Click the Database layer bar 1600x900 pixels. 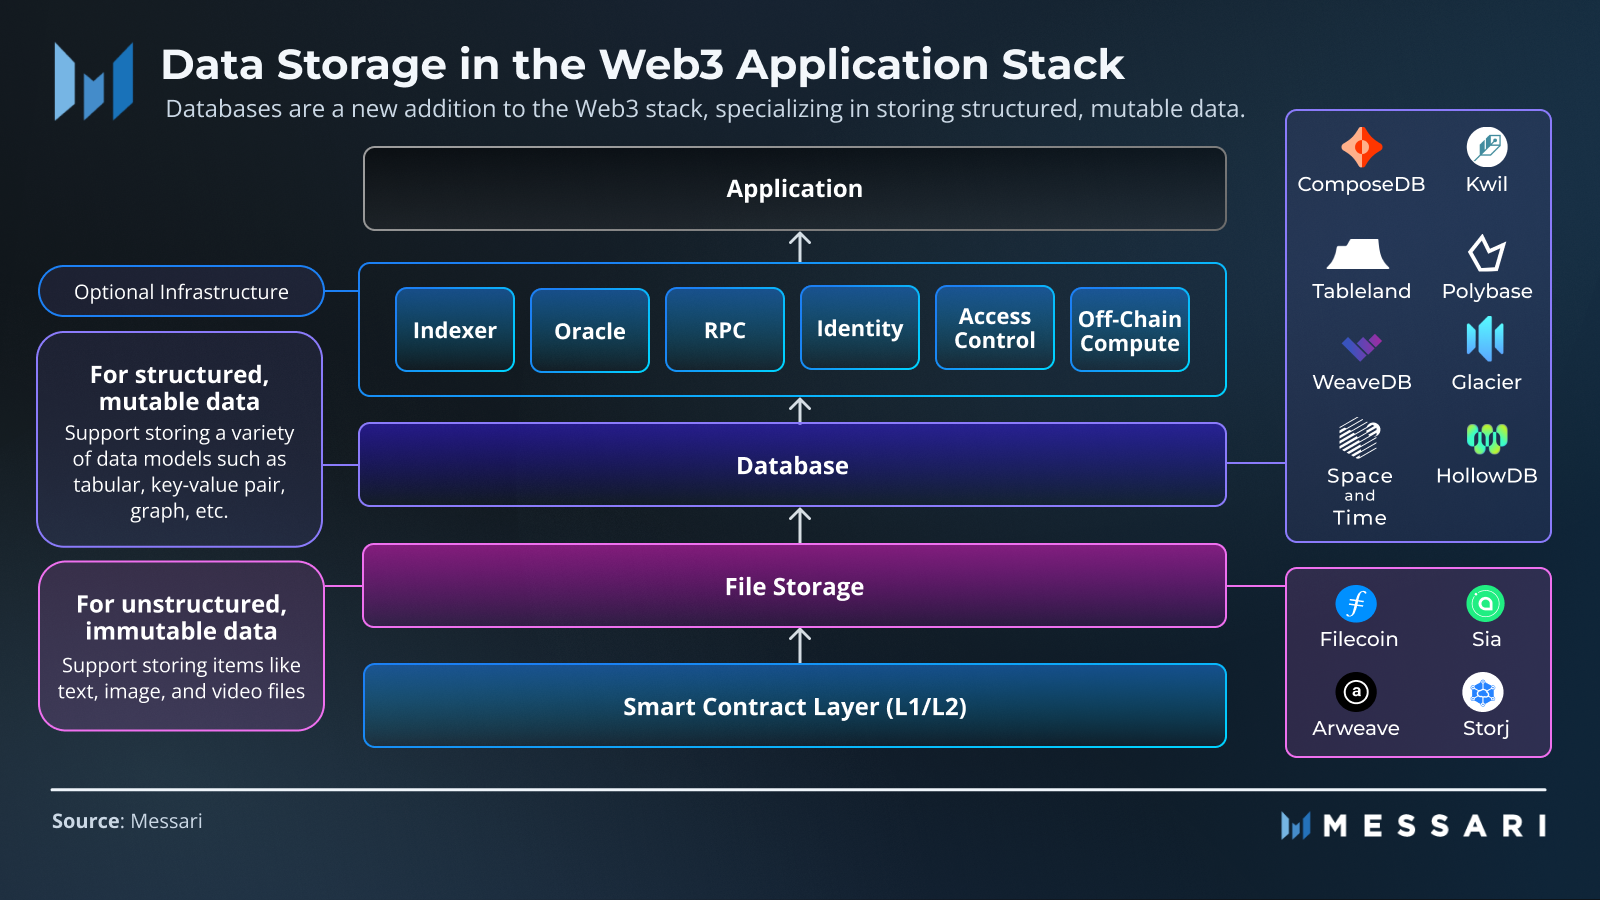pyautogui.click(x=792, y=465)
